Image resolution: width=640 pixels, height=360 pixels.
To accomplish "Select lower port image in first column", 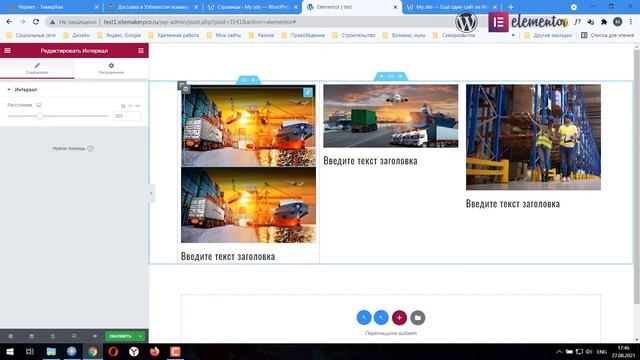I will tap(248, 205).
